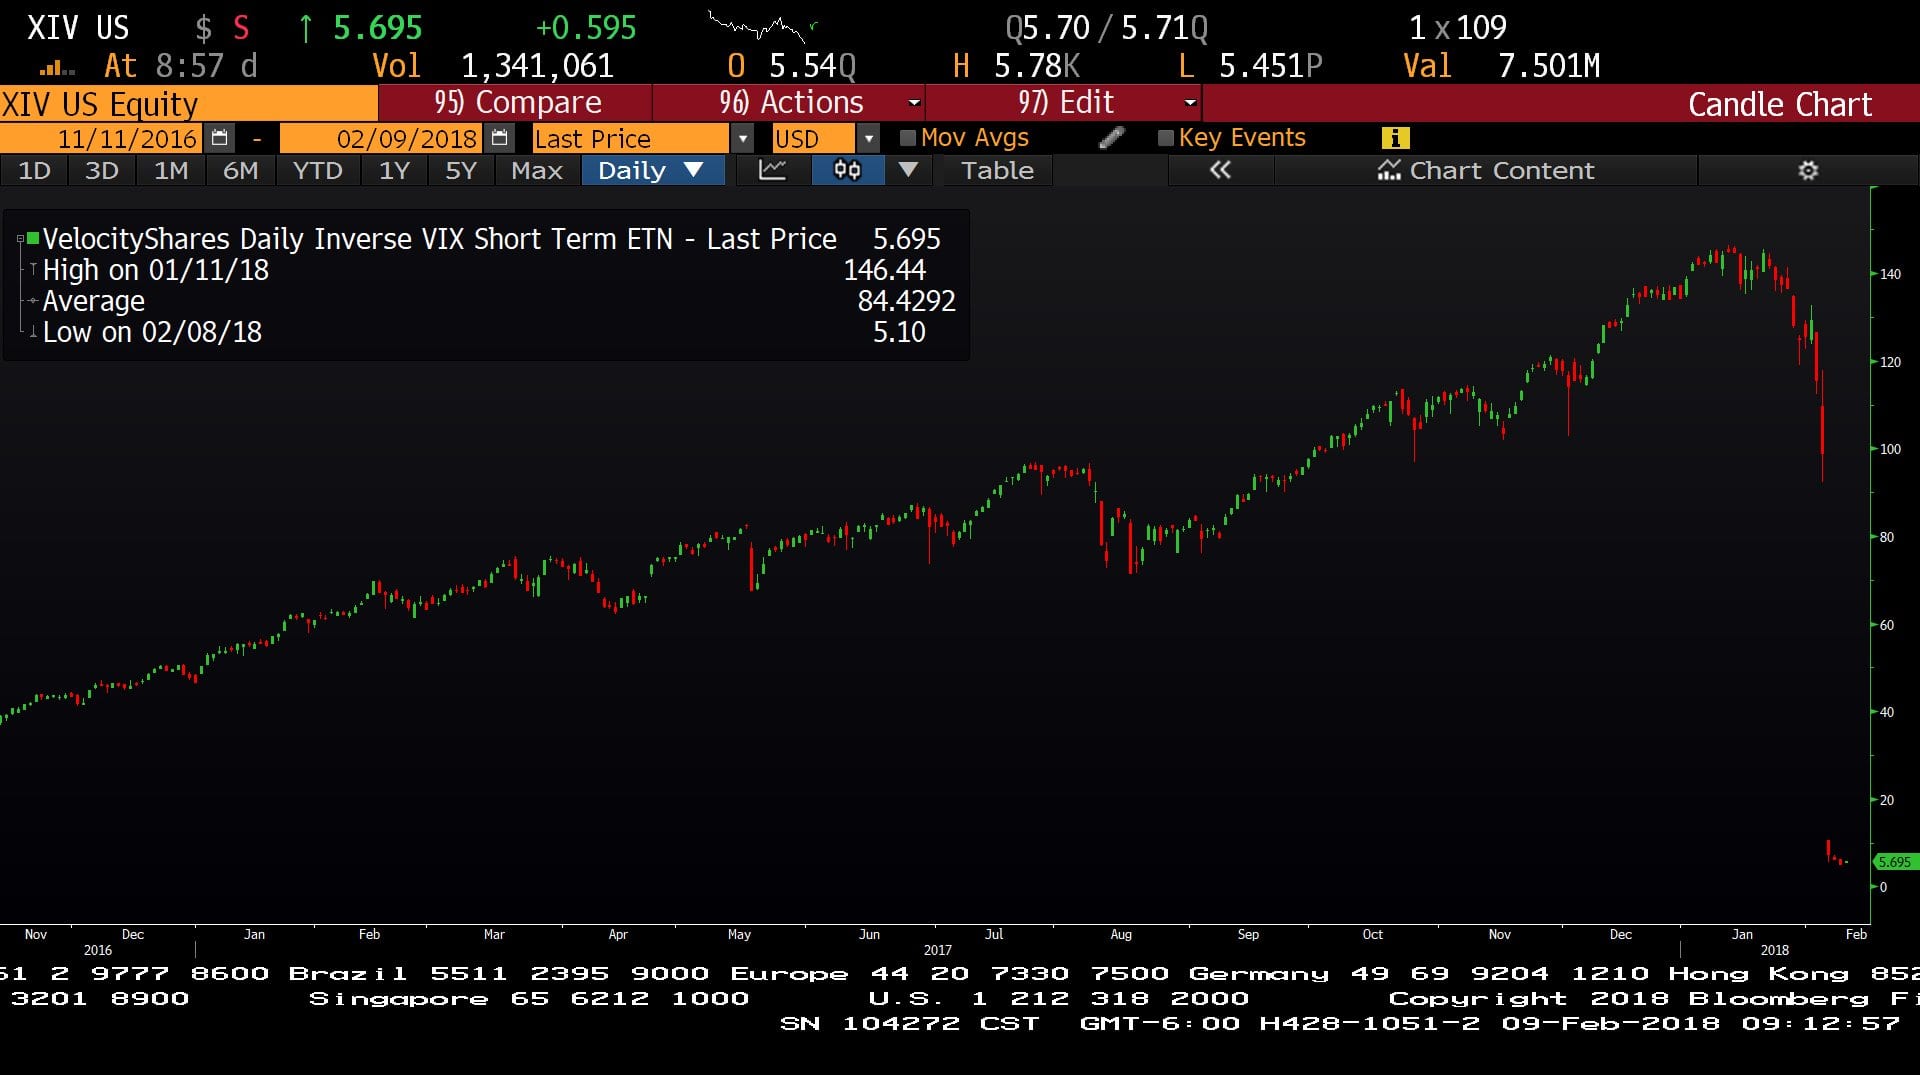Click the Average legend row
Screen dimensions: 1920x1075
(x=484, y=301)
